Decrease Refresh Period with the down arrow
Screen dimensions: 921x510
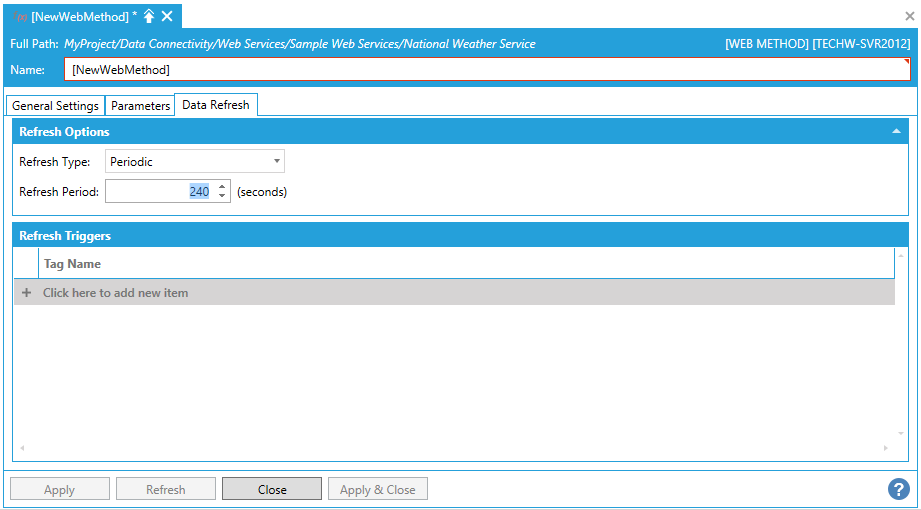[222, 196]
